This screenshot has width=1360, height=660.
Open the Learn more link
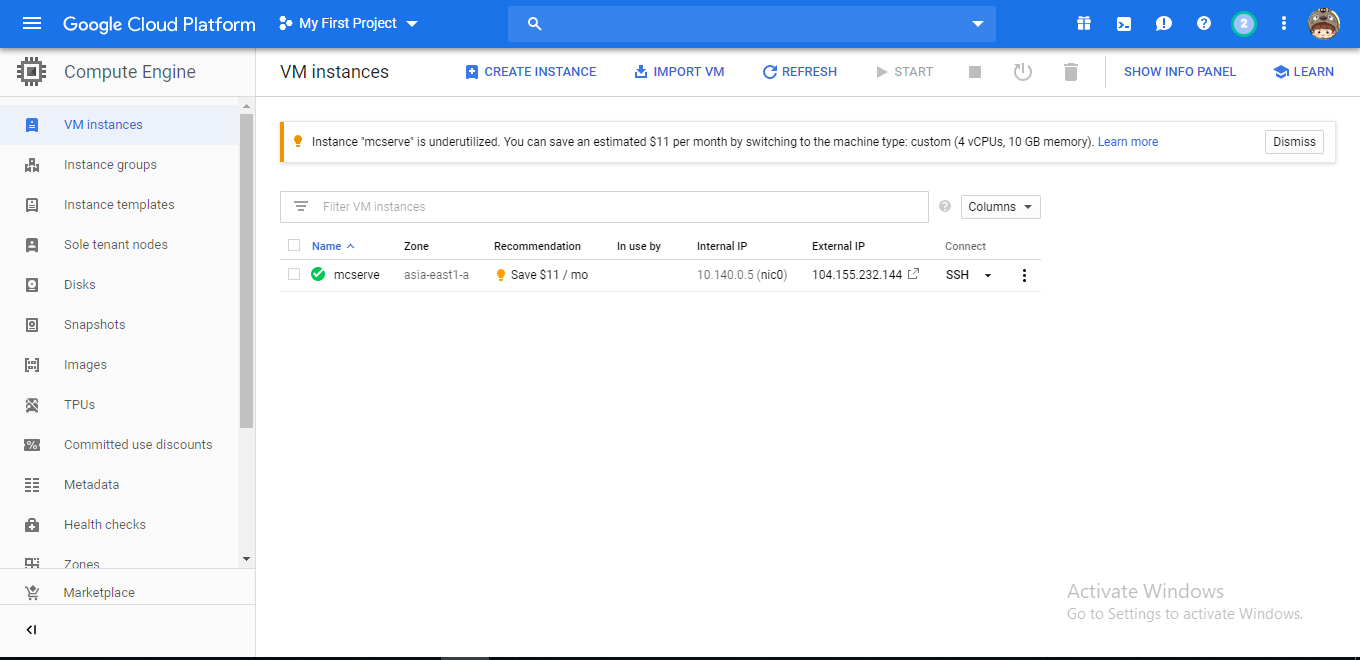[x=1128, y=142]
